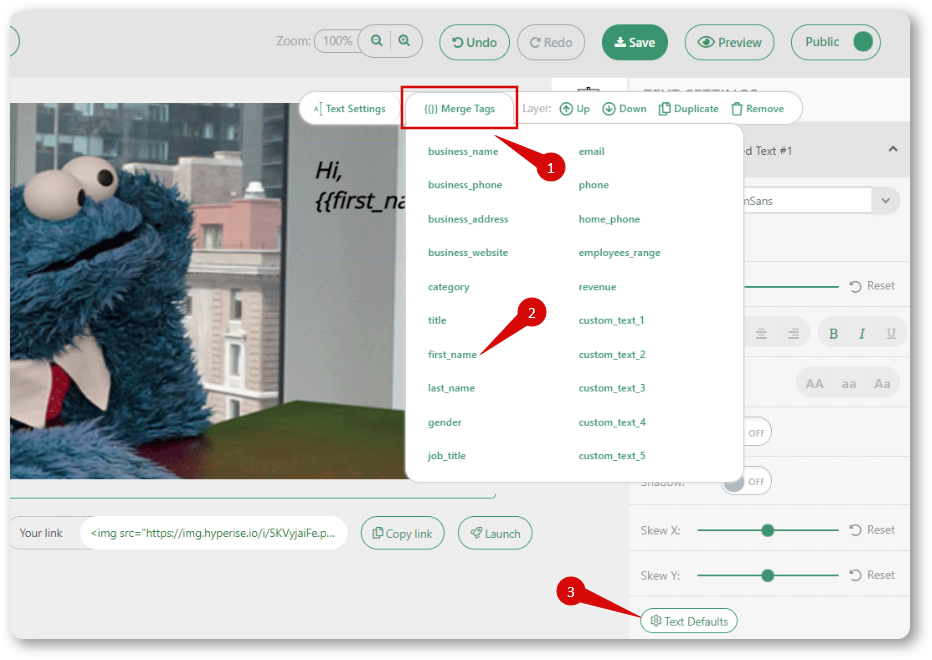The image size is (932, 660).
Task: Align text right
Action: 794,334
